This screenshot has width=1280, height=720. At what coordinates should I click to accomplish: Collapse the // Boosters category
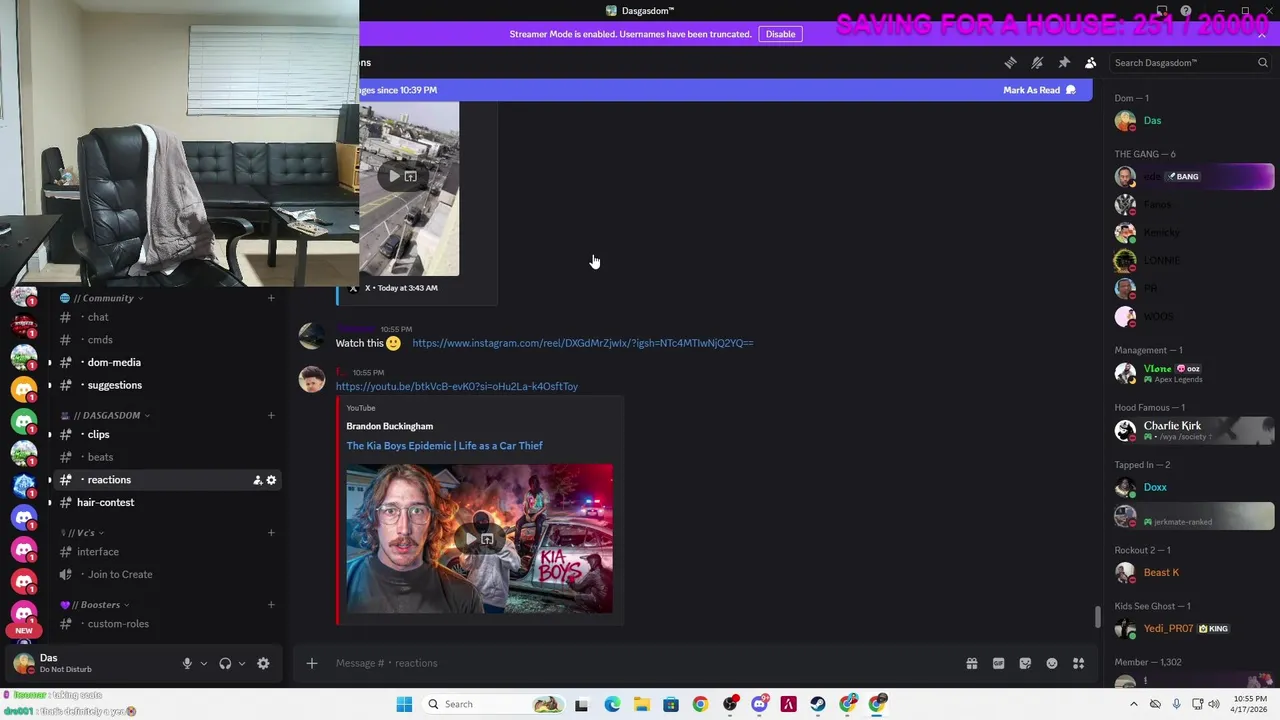pyautogui.click(x=96, y=605)
